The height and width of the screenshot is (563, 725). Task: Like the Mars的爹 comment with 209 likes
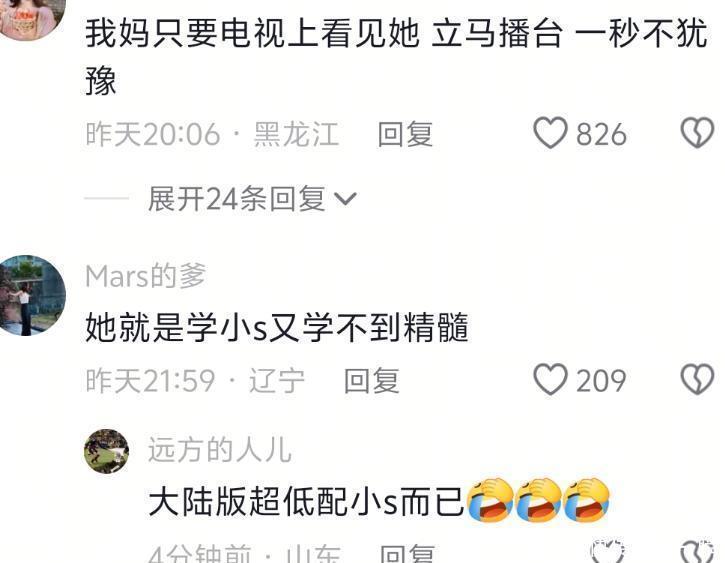(550, 379)
